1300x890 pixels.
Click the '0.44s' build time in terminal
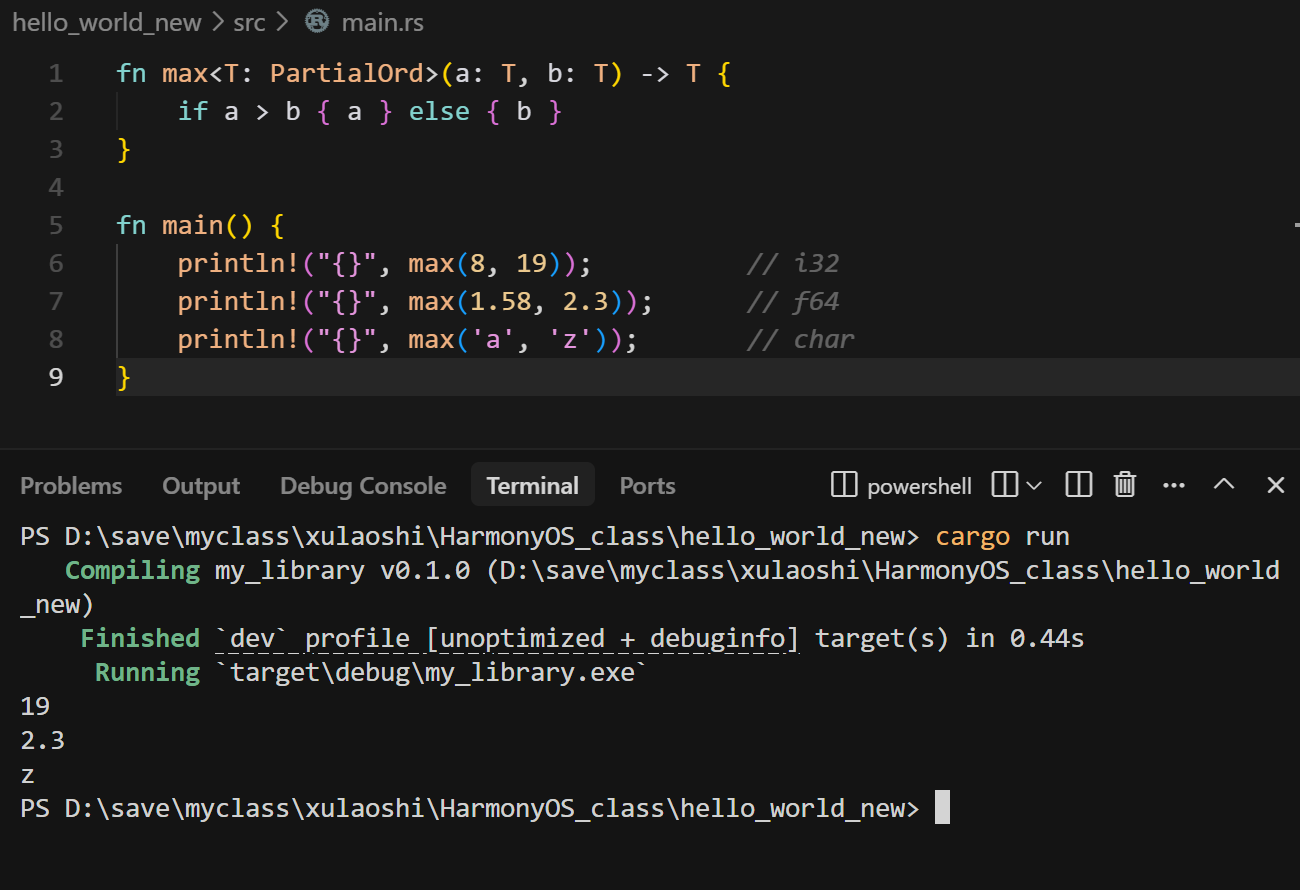pyautogui.click(x=1047, y=638)
